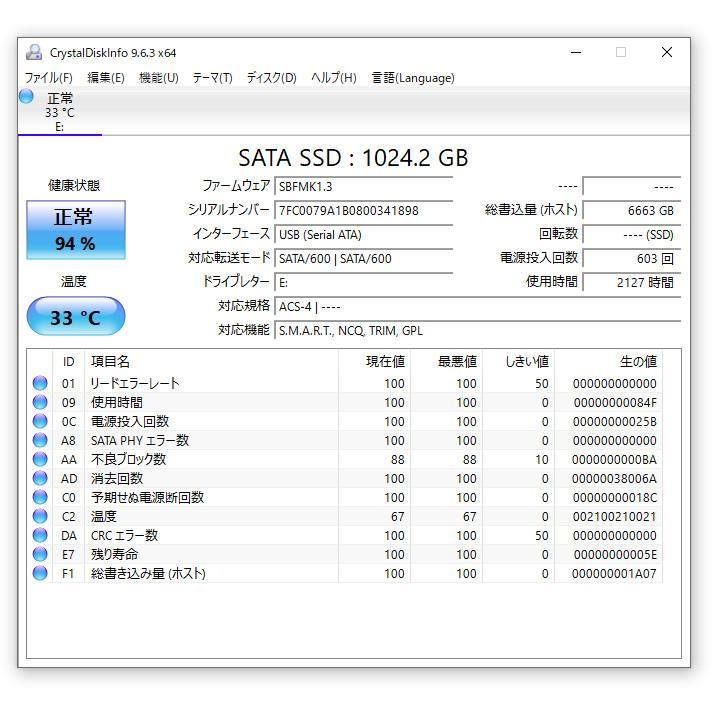Click status orb of 予期せぬ電源断回数 row
Viewport: 712px width, 712px height.
point(40,497)
